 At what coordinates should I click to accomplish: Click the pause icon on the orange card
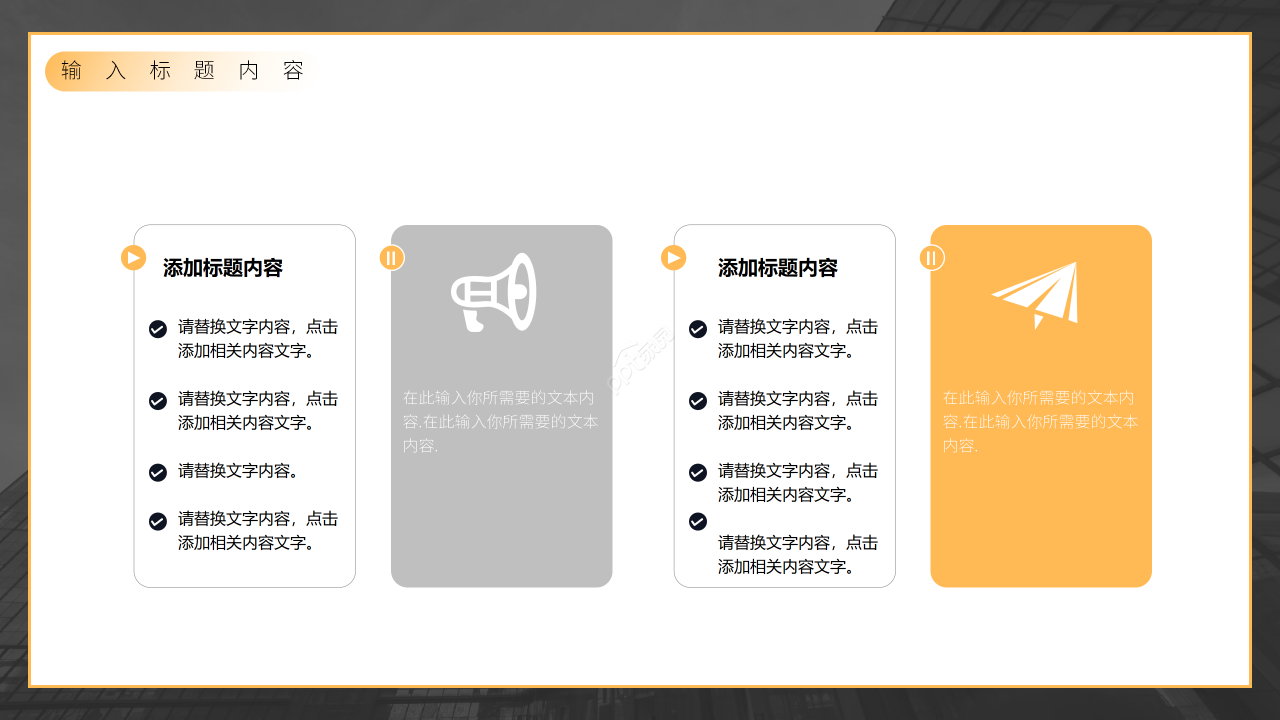(x=932, y=257)
